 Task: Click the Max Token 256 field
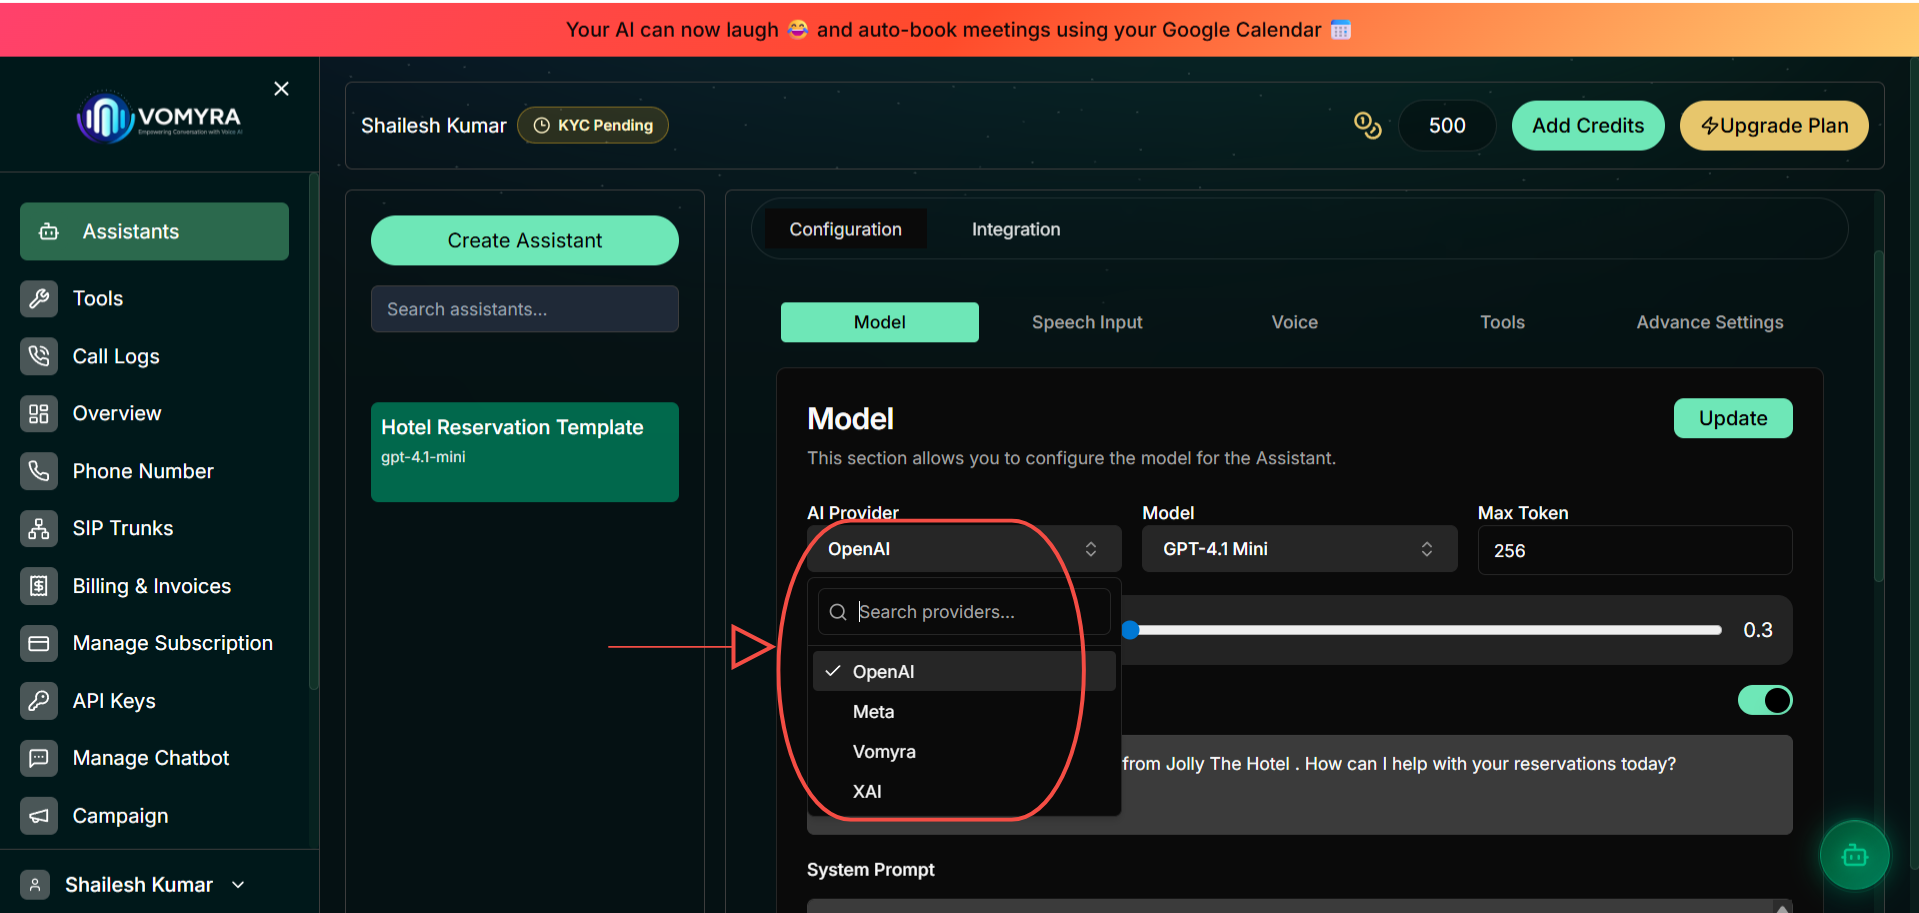click(x=1635, y=550)
